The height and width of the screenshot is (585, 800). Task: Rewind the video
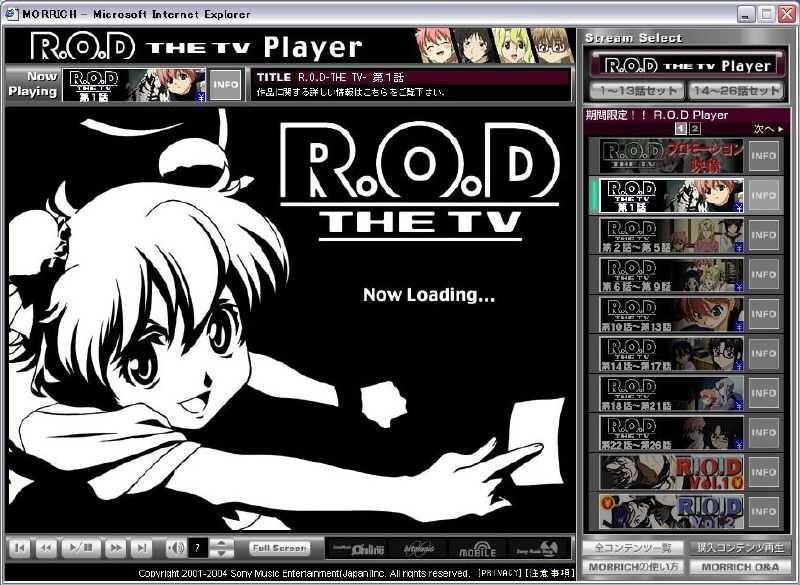[46, 548]
